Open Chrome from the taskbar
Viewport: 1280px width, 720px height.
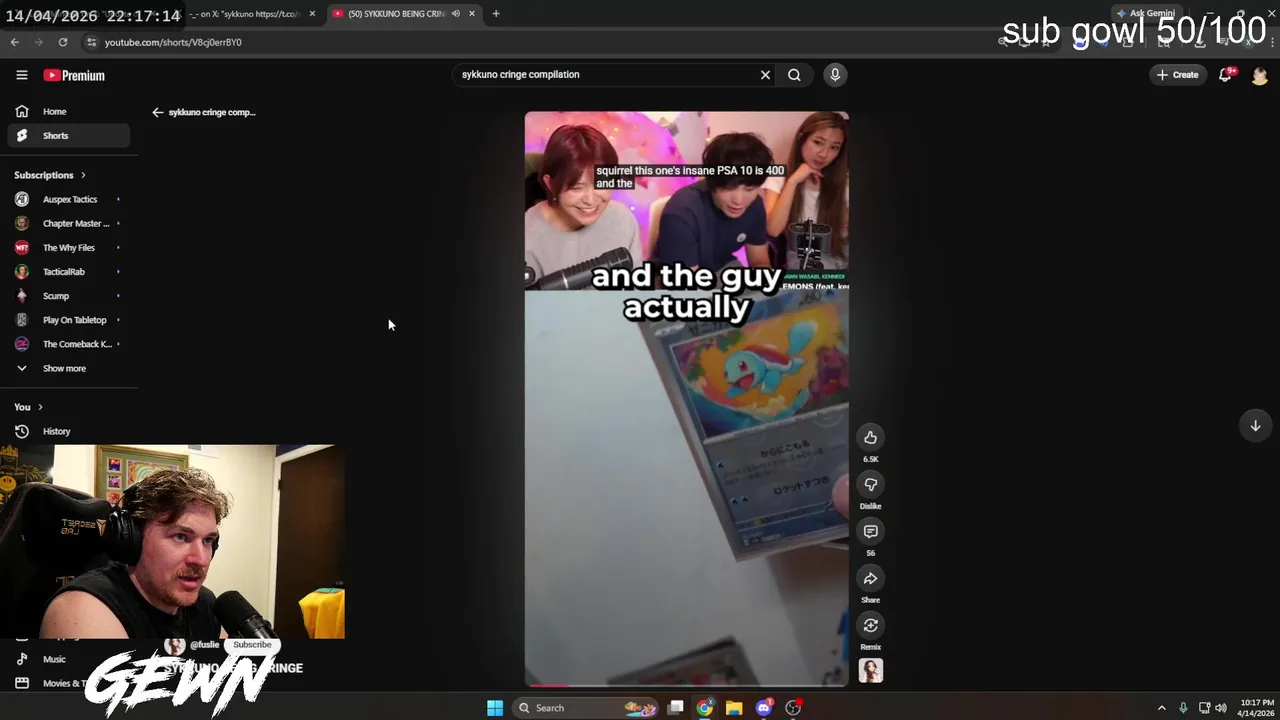[x=705, y=708]
